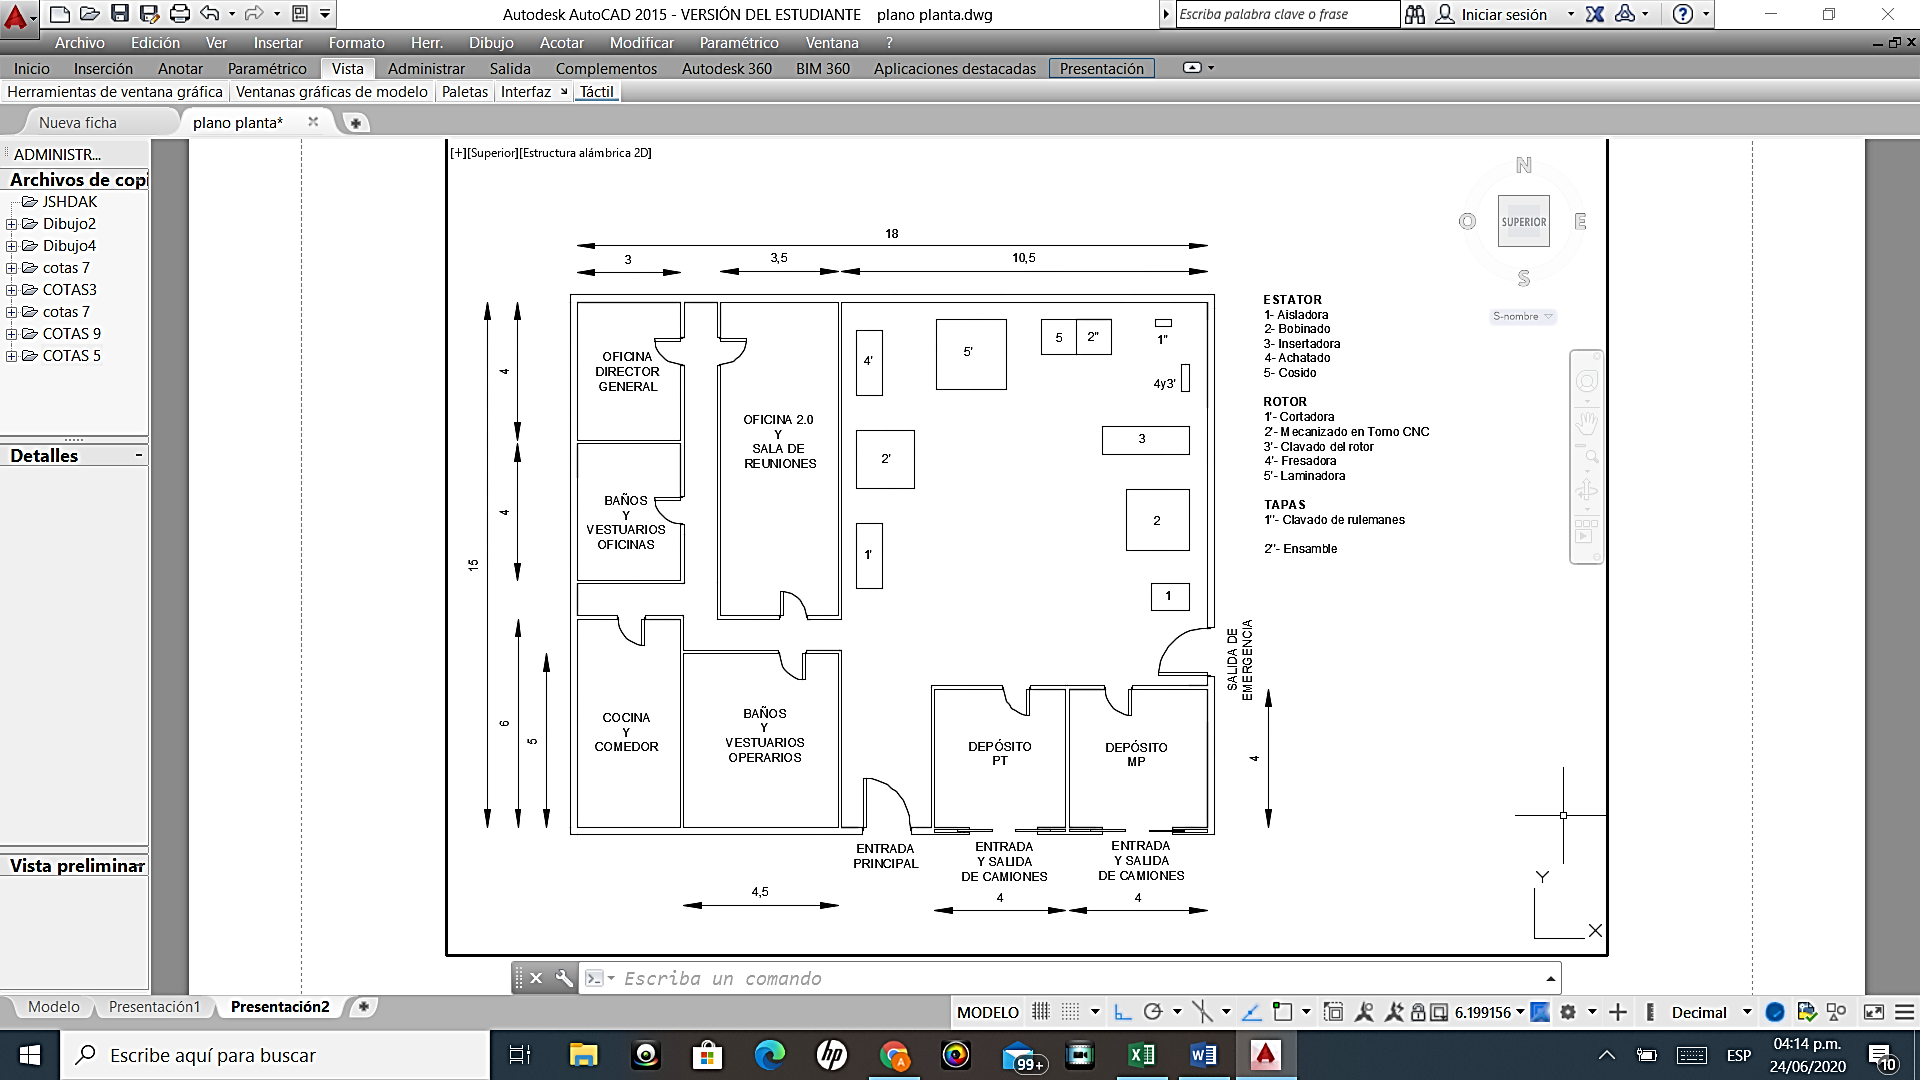Click the Clean Screen icon in status bar
Screen dimensions: 1920x1080
tap(1874, 1012)
